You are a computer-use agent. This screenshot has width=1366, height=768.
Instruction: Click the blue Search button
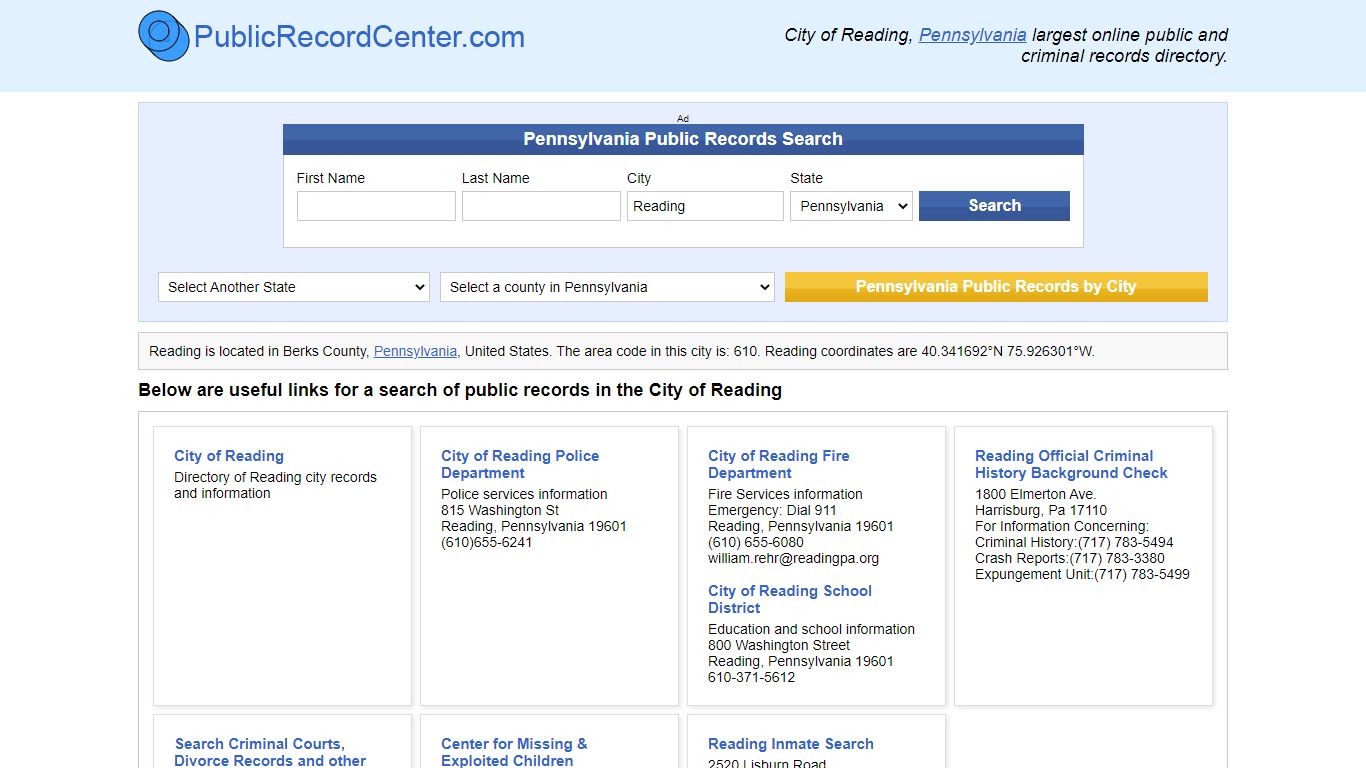tap(994, 206)
